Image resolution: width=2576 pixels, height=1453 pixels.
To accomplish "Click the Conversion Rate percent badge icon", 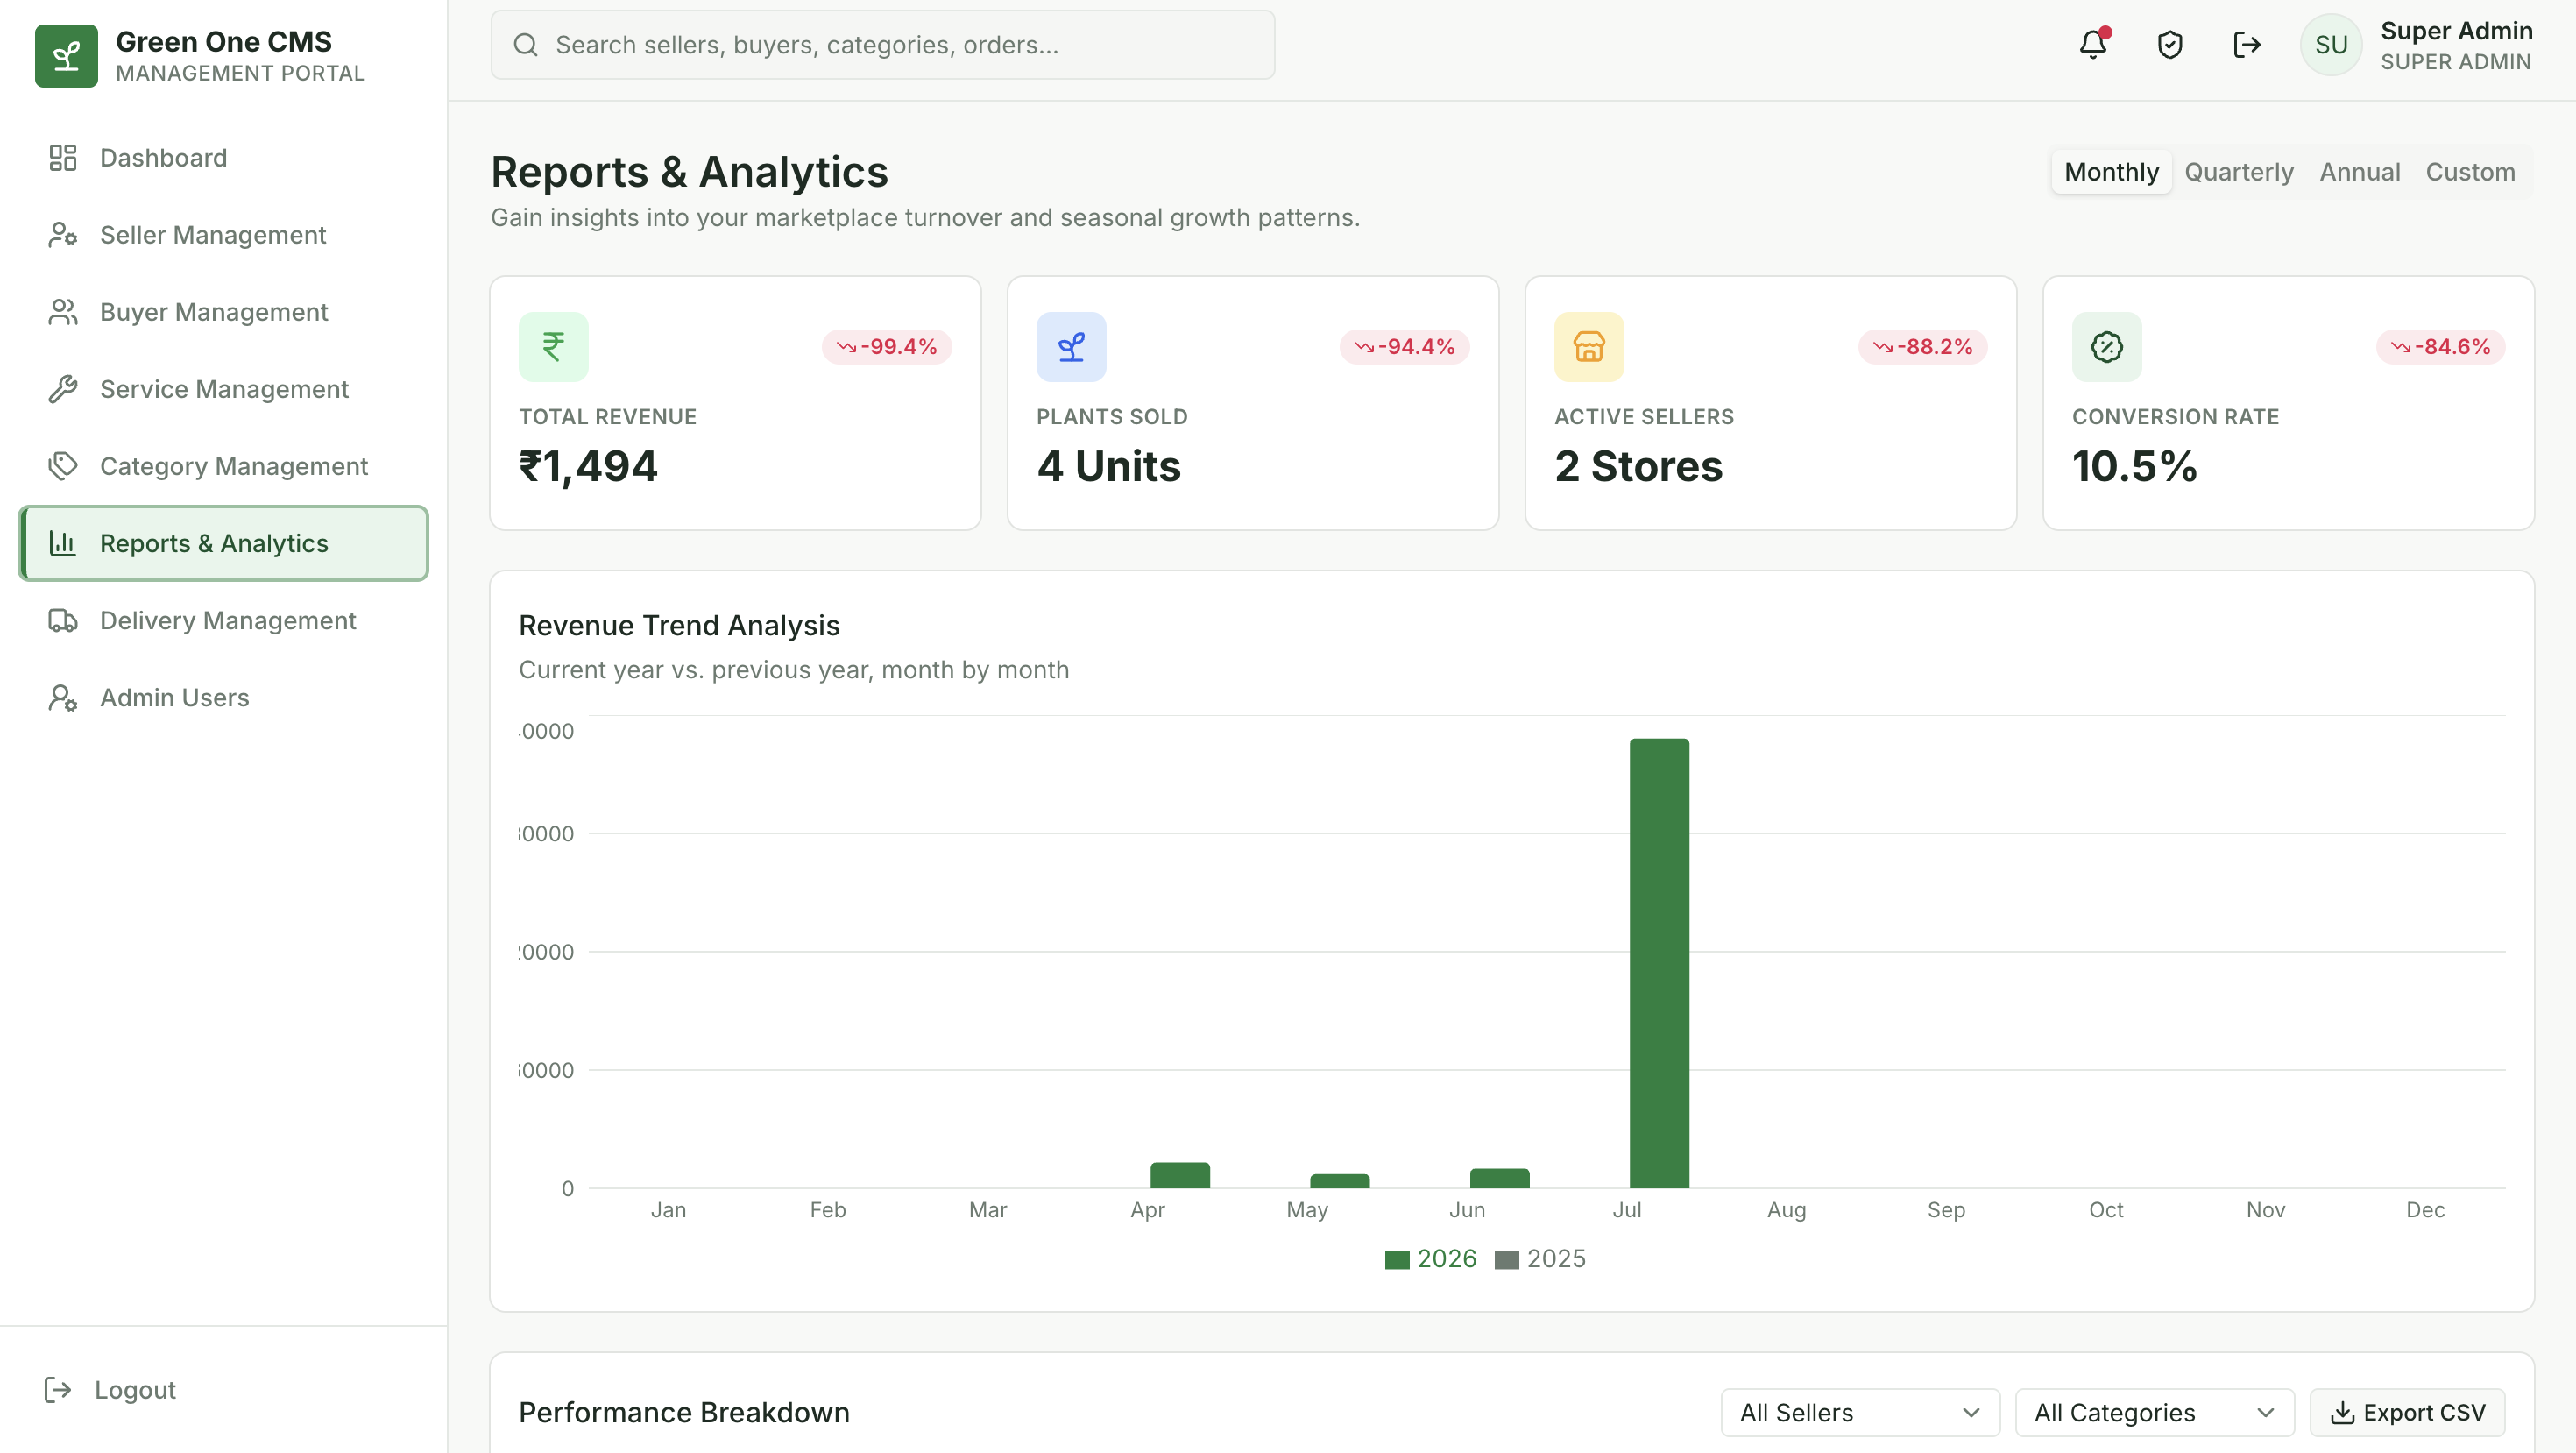I will [2107, 347].
